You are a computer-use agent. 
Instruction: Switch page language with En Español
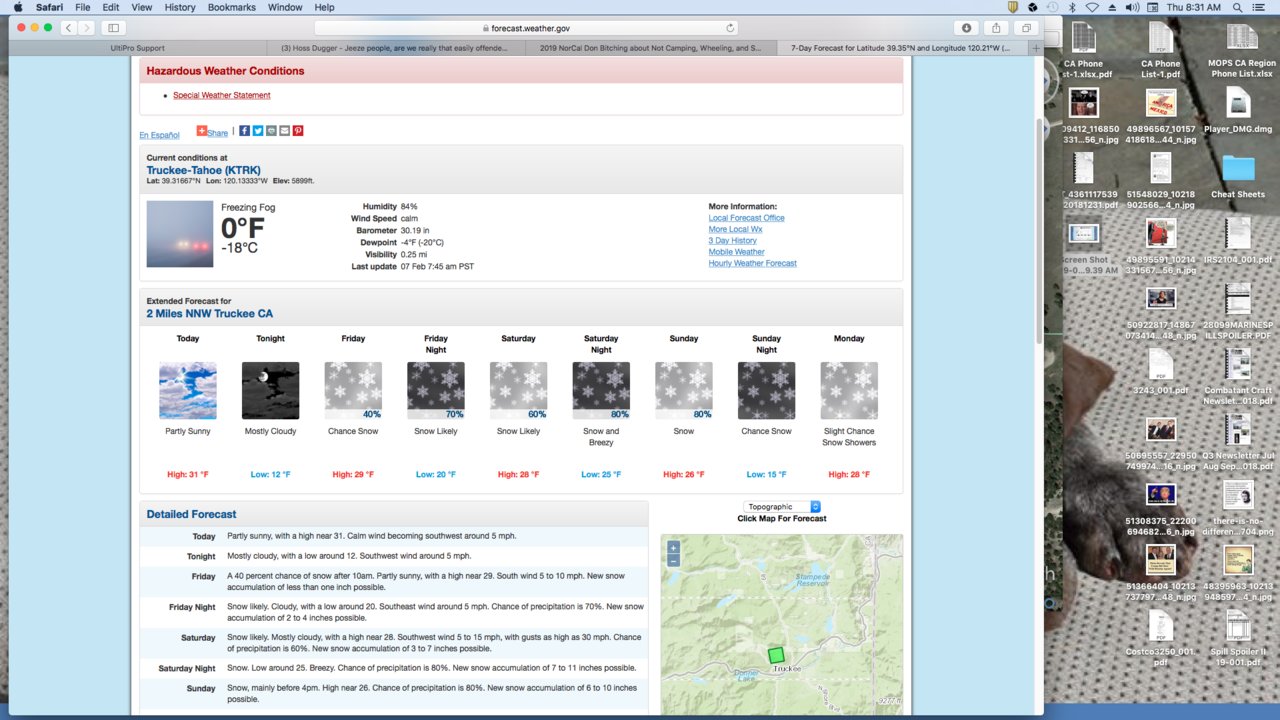160,135
